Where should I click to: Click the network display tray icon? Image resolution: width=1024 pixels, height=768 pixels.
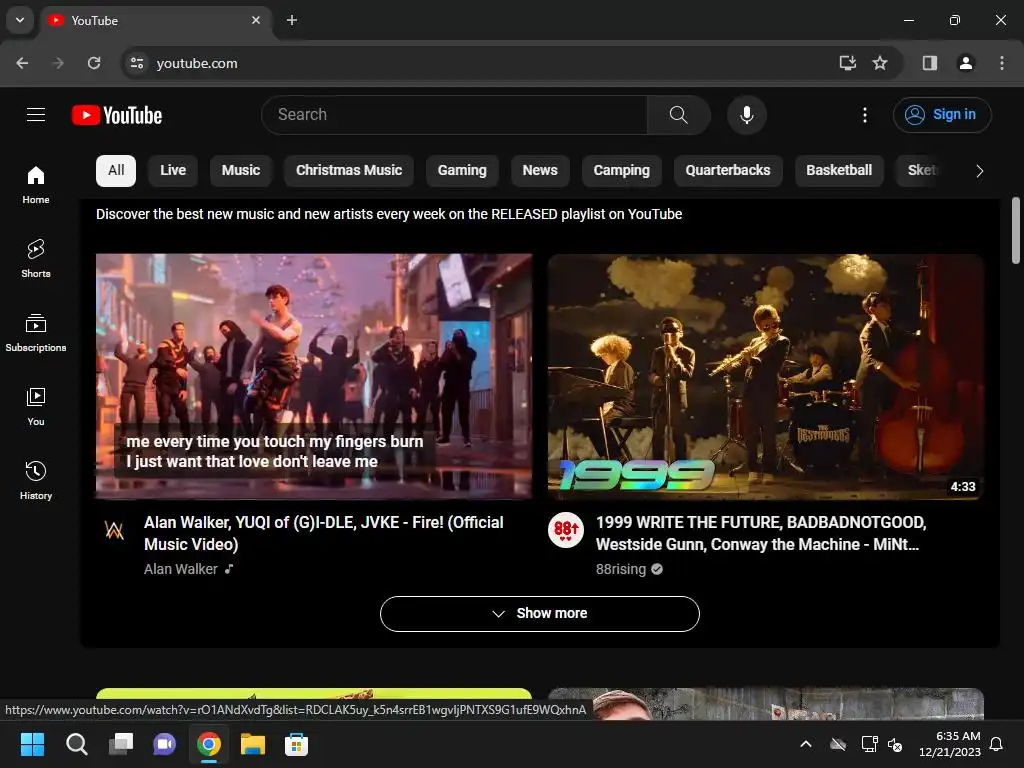click(870, 744)
